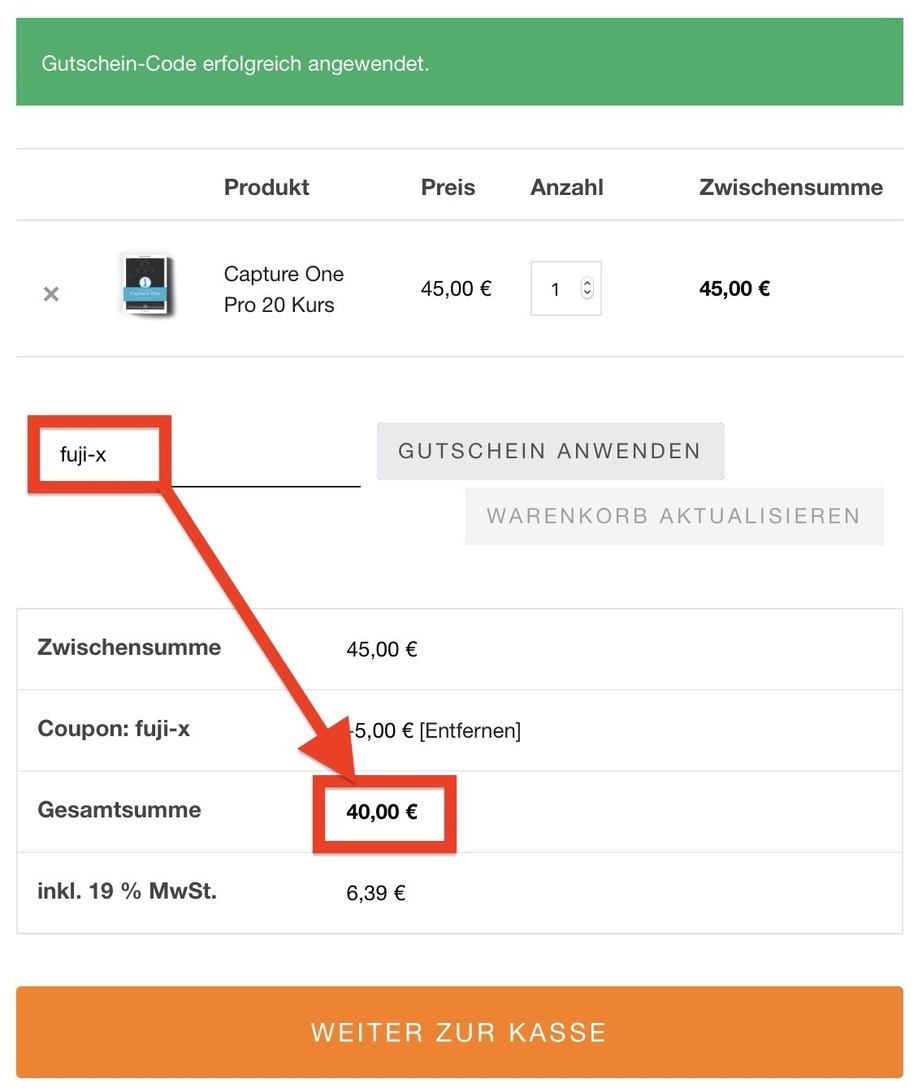Remove the fuji-x coupon via Entfernen
The height and width of the screenshot is (1092, 918).
[x=470, y=731]
